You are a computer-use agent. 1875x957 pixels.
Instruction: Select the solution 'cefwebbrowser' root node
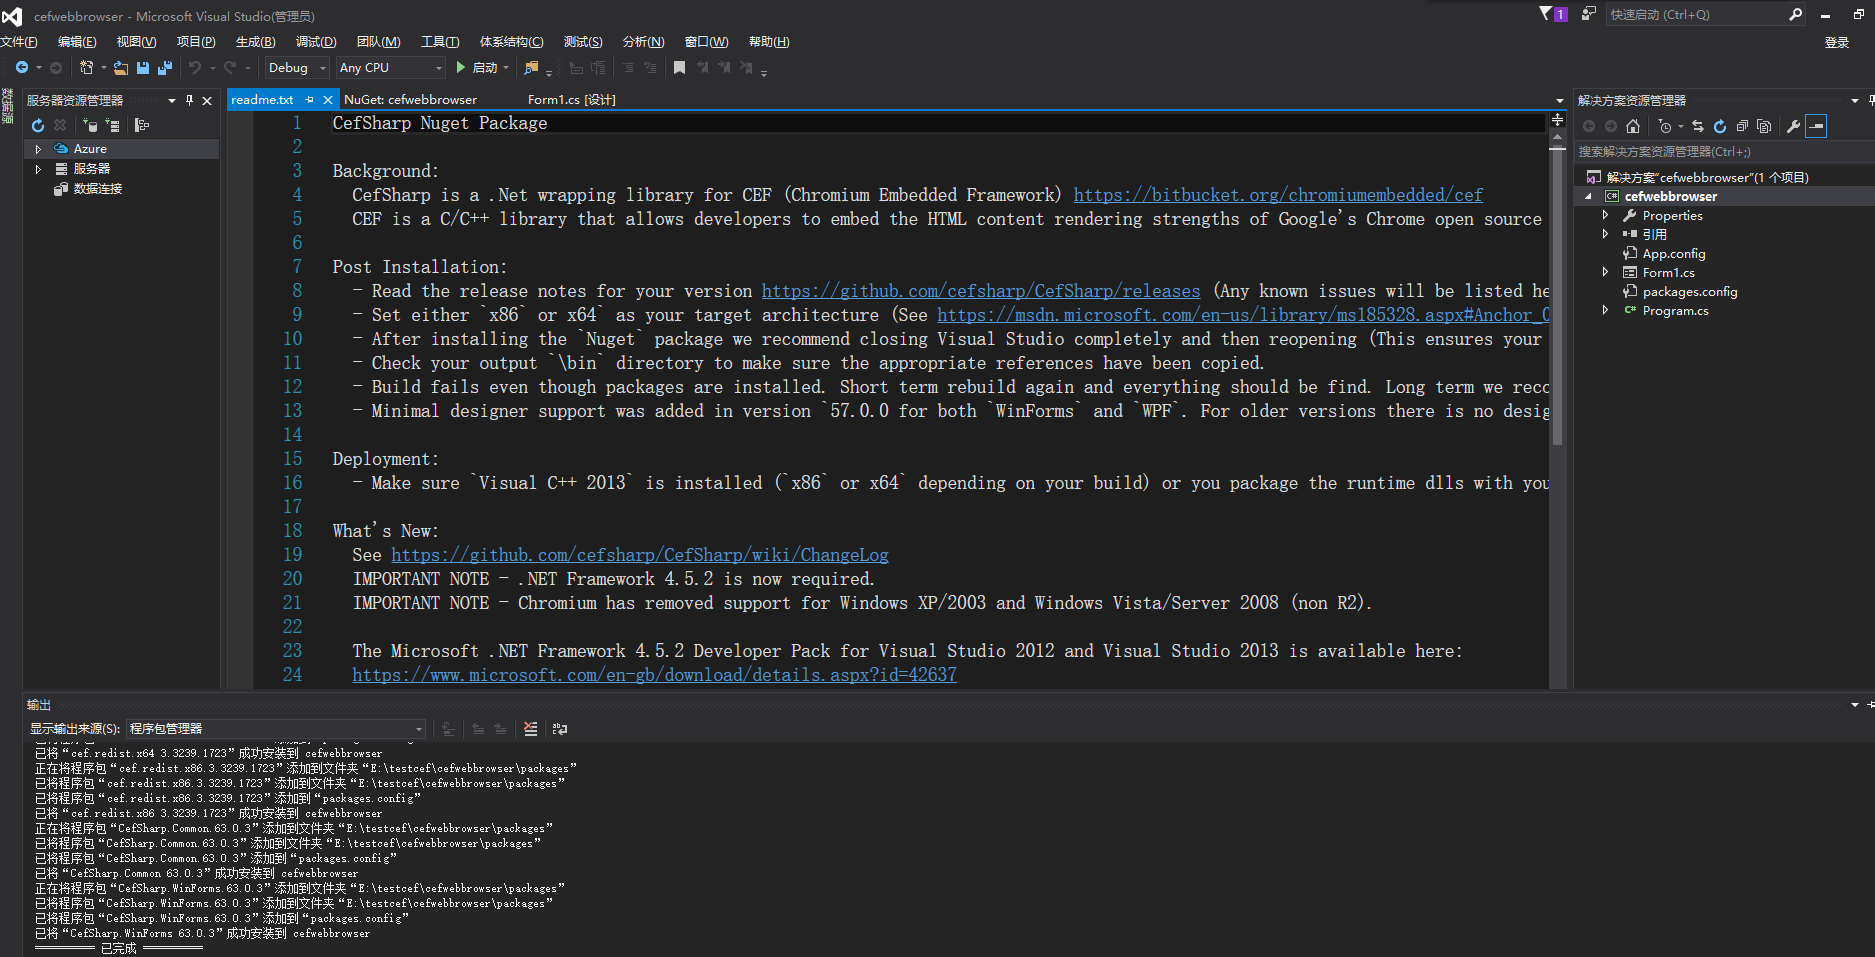click(1707, 178)
